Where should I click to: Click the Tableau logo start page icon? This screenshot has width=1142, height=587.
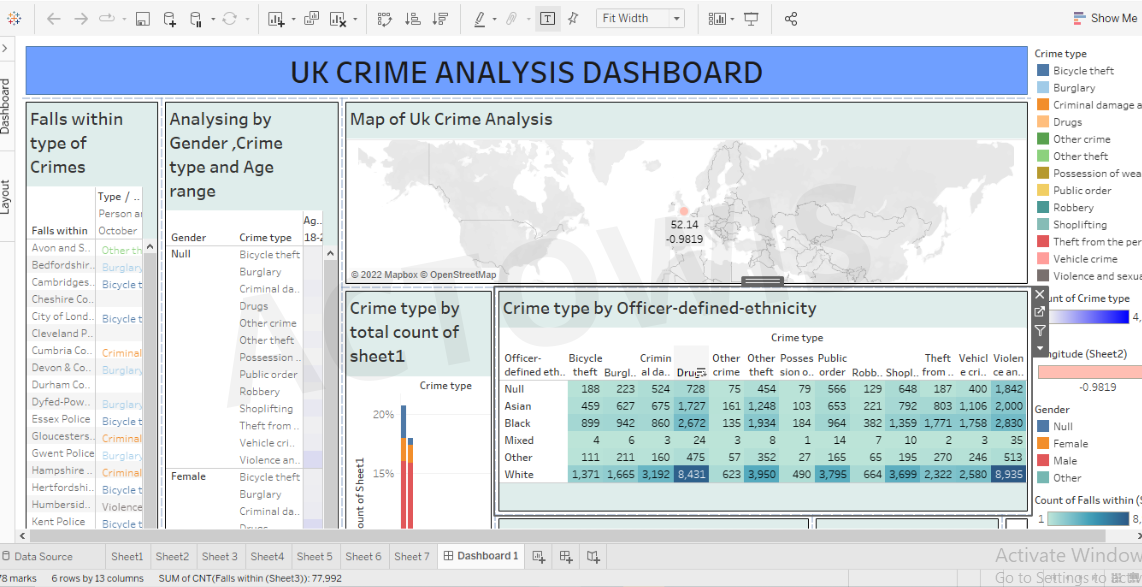14,19
